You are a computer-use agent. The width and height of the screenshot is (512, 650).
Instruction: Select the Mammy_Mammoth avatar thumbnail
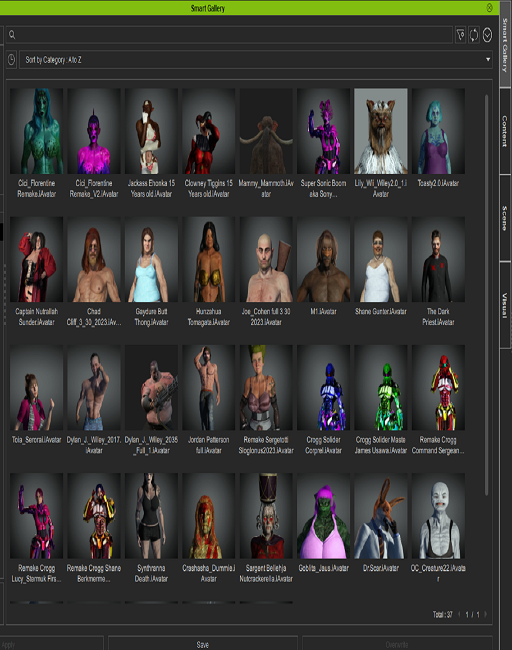point(266,131)
